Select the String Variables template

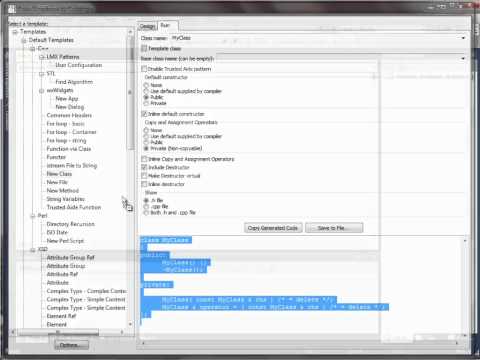pos(65,199)
